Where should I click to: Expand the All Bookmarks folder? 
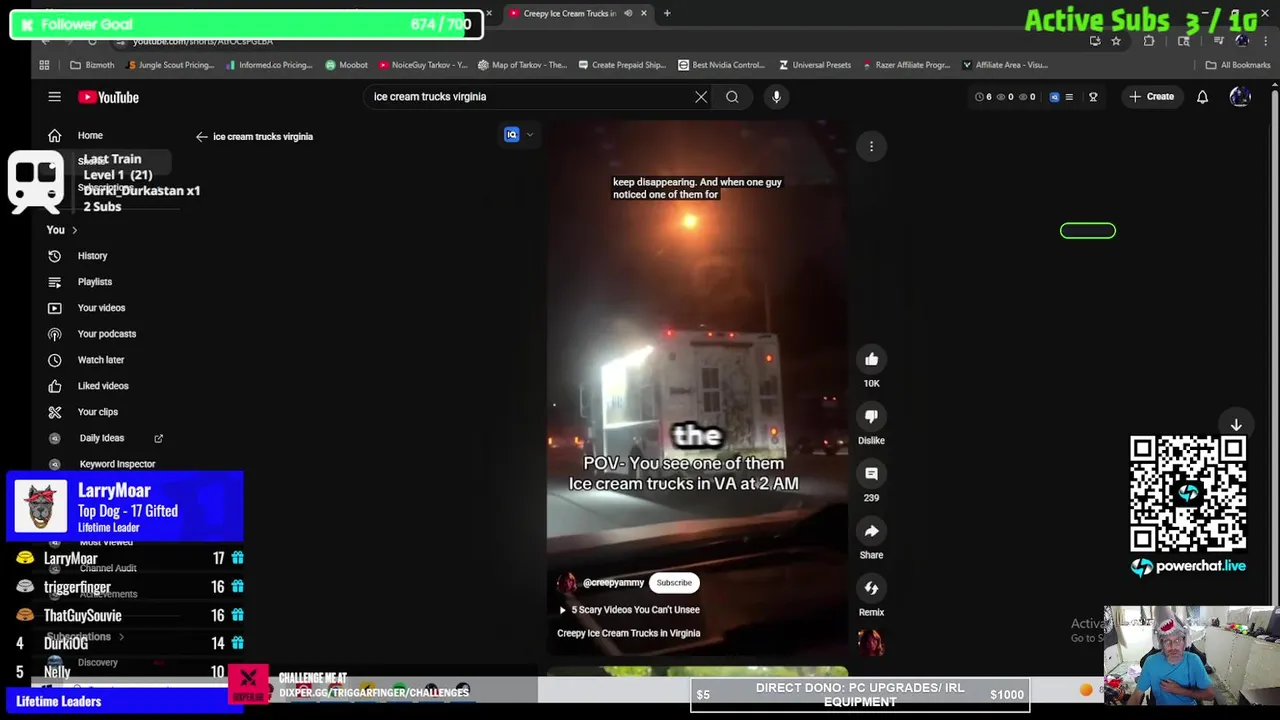click(x=1238, y=65)
